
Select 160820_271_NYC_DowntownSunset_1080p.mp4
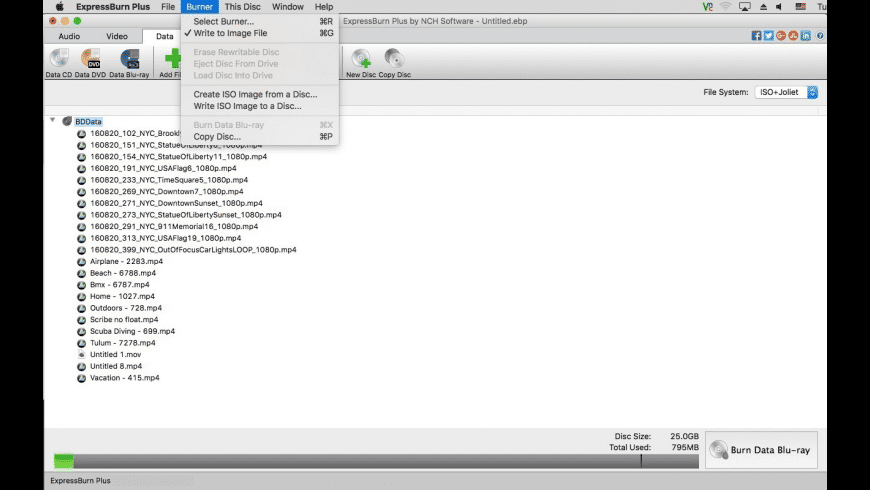tap(176, 203)
